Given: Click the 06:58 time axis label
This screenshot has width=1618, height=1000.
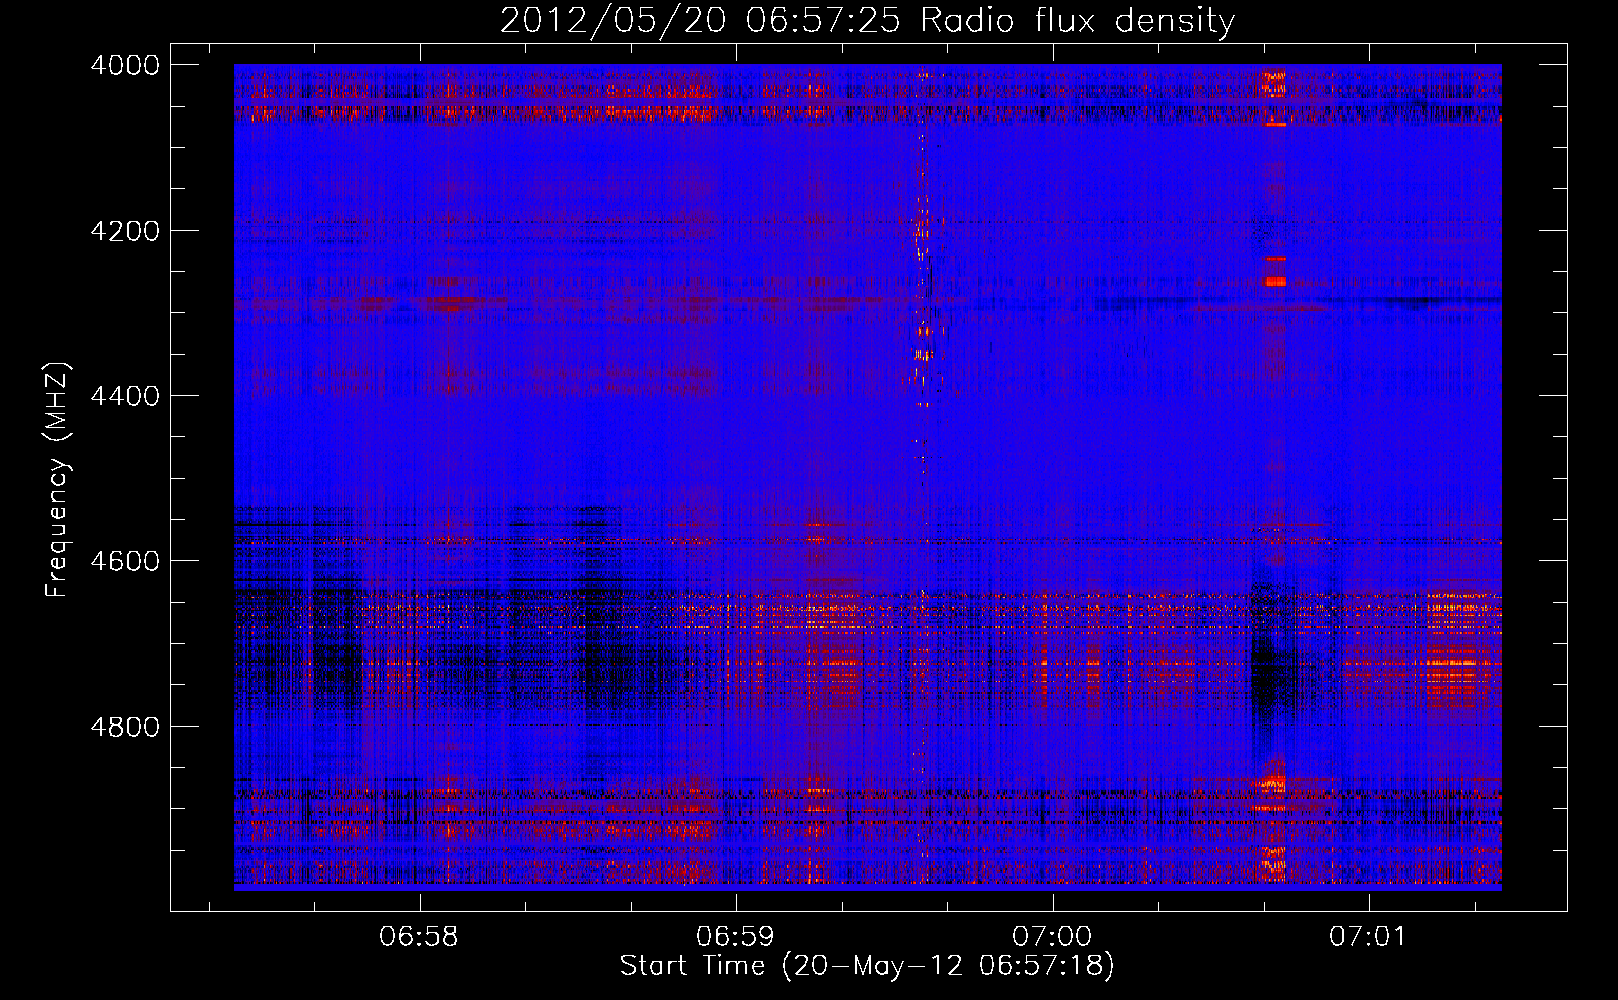Looking at the screenshot, I should pos(419,937).
